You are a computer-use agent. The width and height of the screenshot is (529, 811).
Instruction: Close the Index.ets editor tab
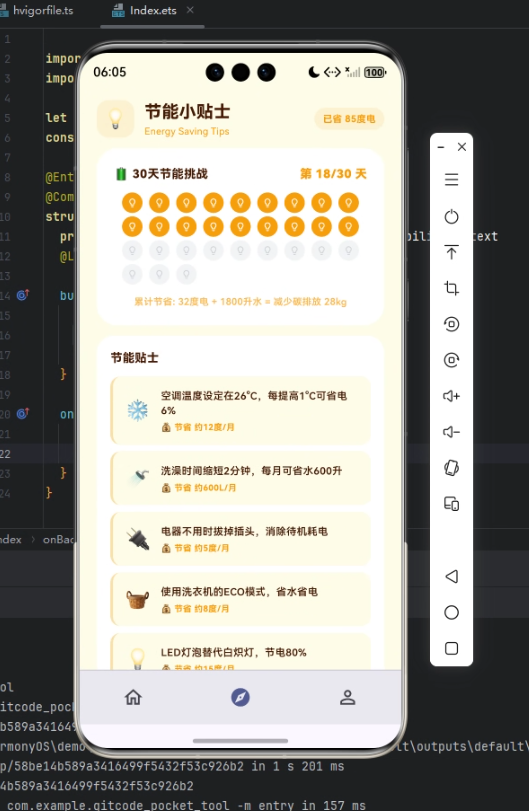(190, 10)
